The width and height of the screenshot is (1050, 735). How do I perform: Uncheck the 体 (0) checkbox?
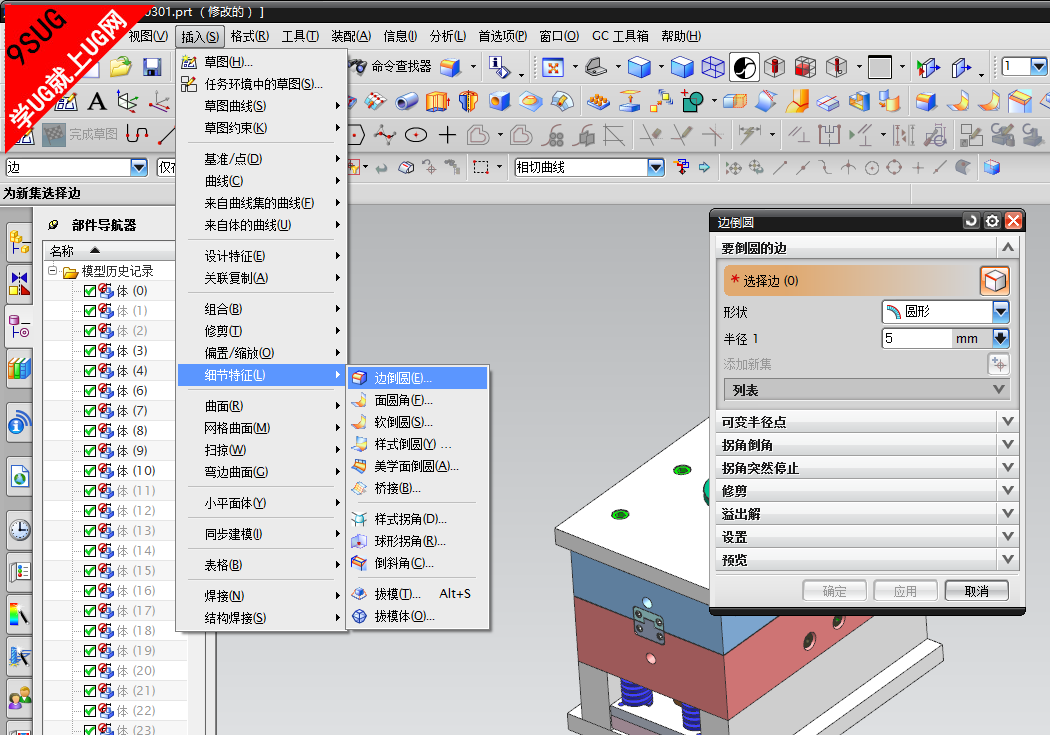click(x=90, y=291)
